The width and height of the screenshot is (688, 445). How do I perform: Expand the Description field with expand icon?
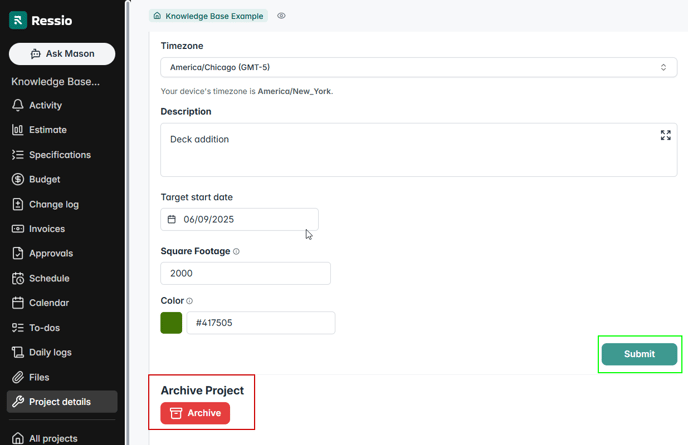(666, 135)
